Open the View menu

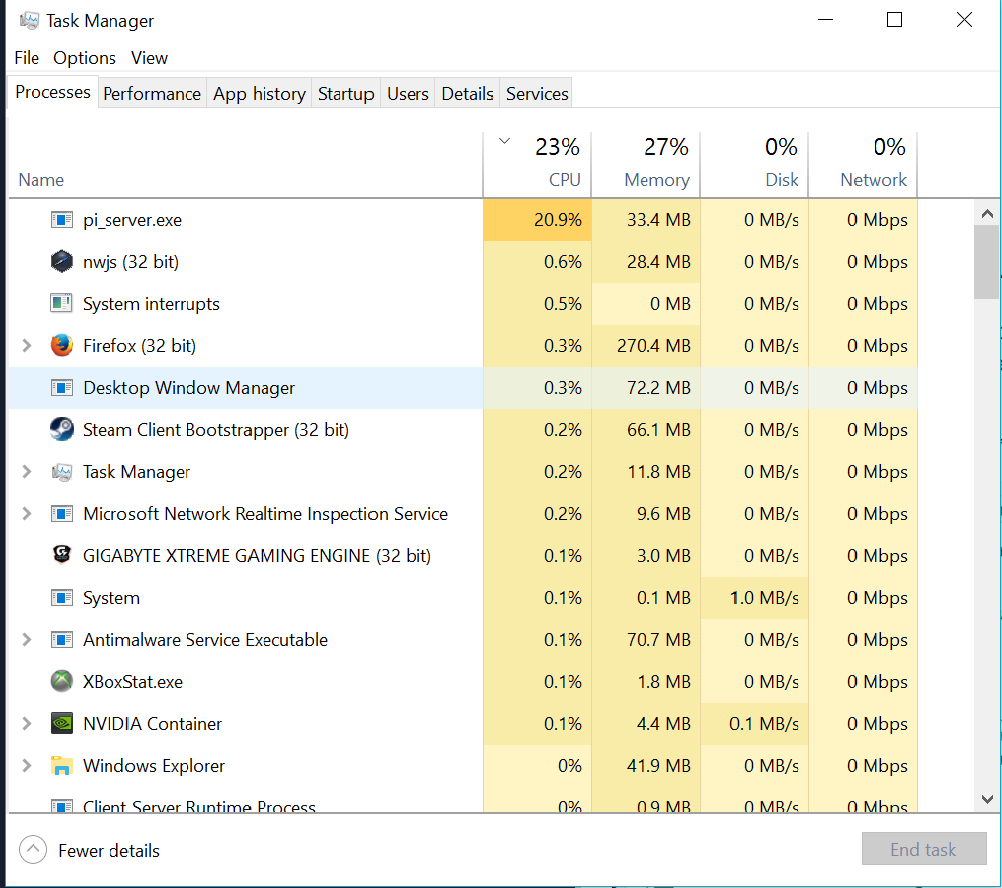point(150,57)
